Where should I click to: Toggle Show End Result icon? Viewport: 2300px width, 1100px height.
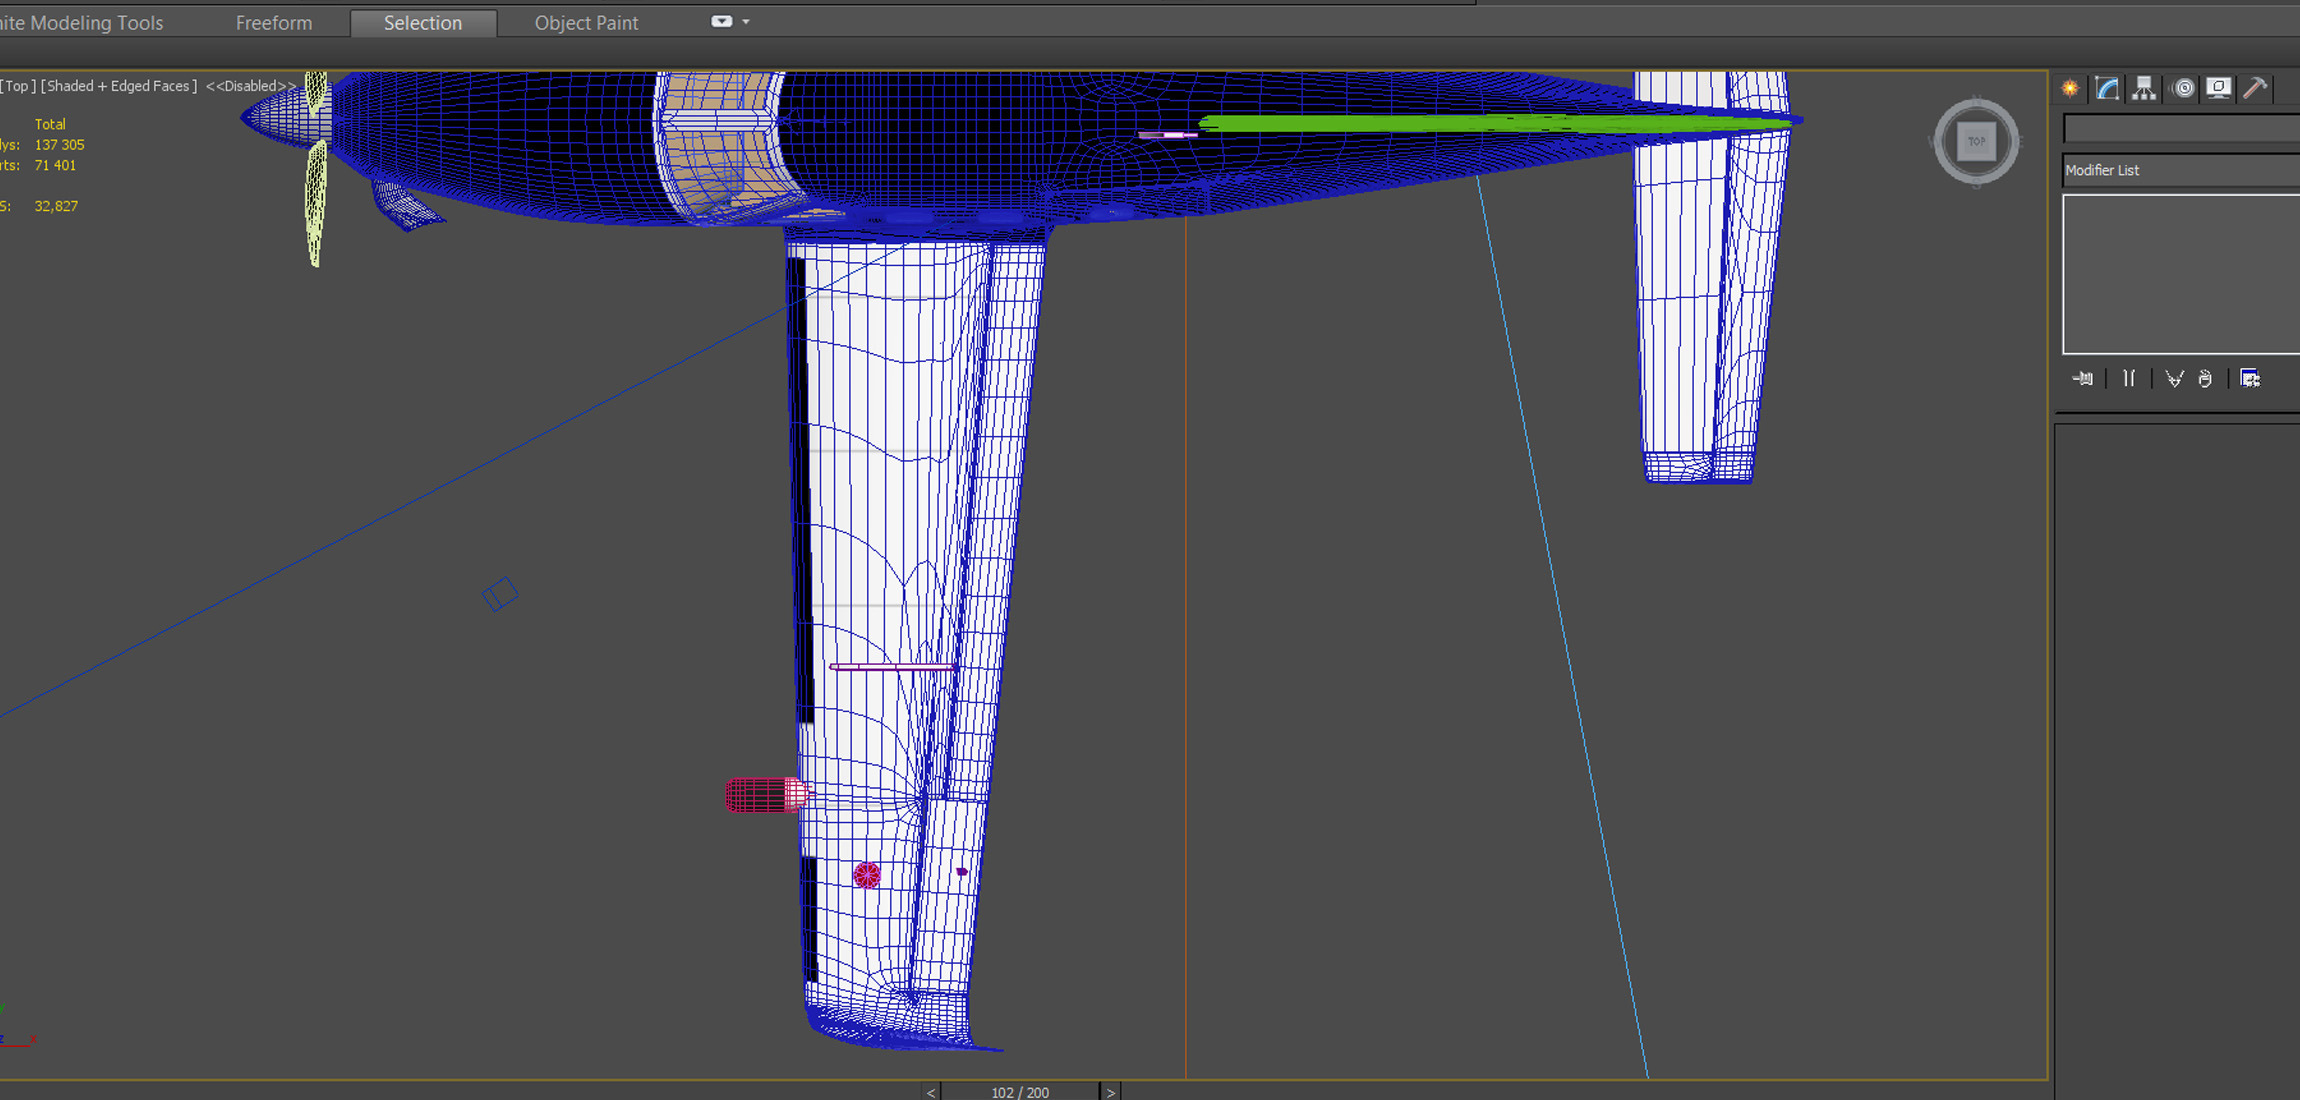point(2129,379)
